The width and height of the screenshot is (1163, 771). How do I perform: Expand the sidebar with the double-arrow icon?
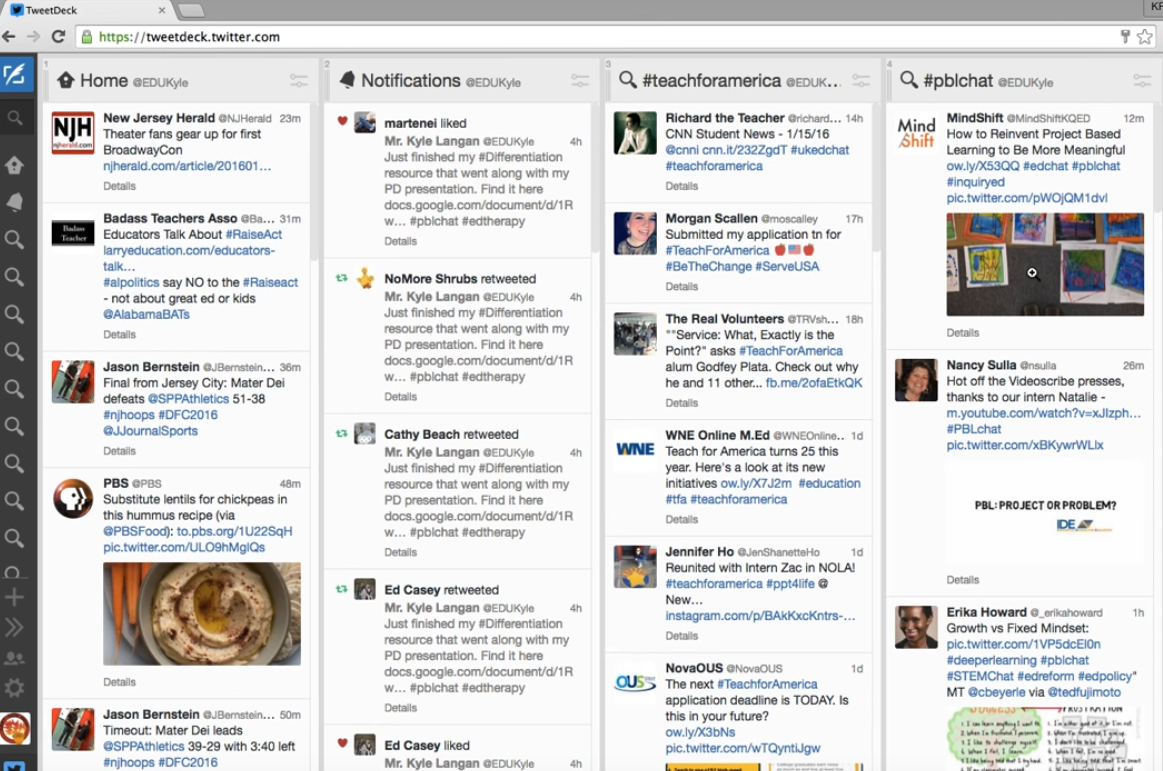pyautogui.click(x=14, y=628)
